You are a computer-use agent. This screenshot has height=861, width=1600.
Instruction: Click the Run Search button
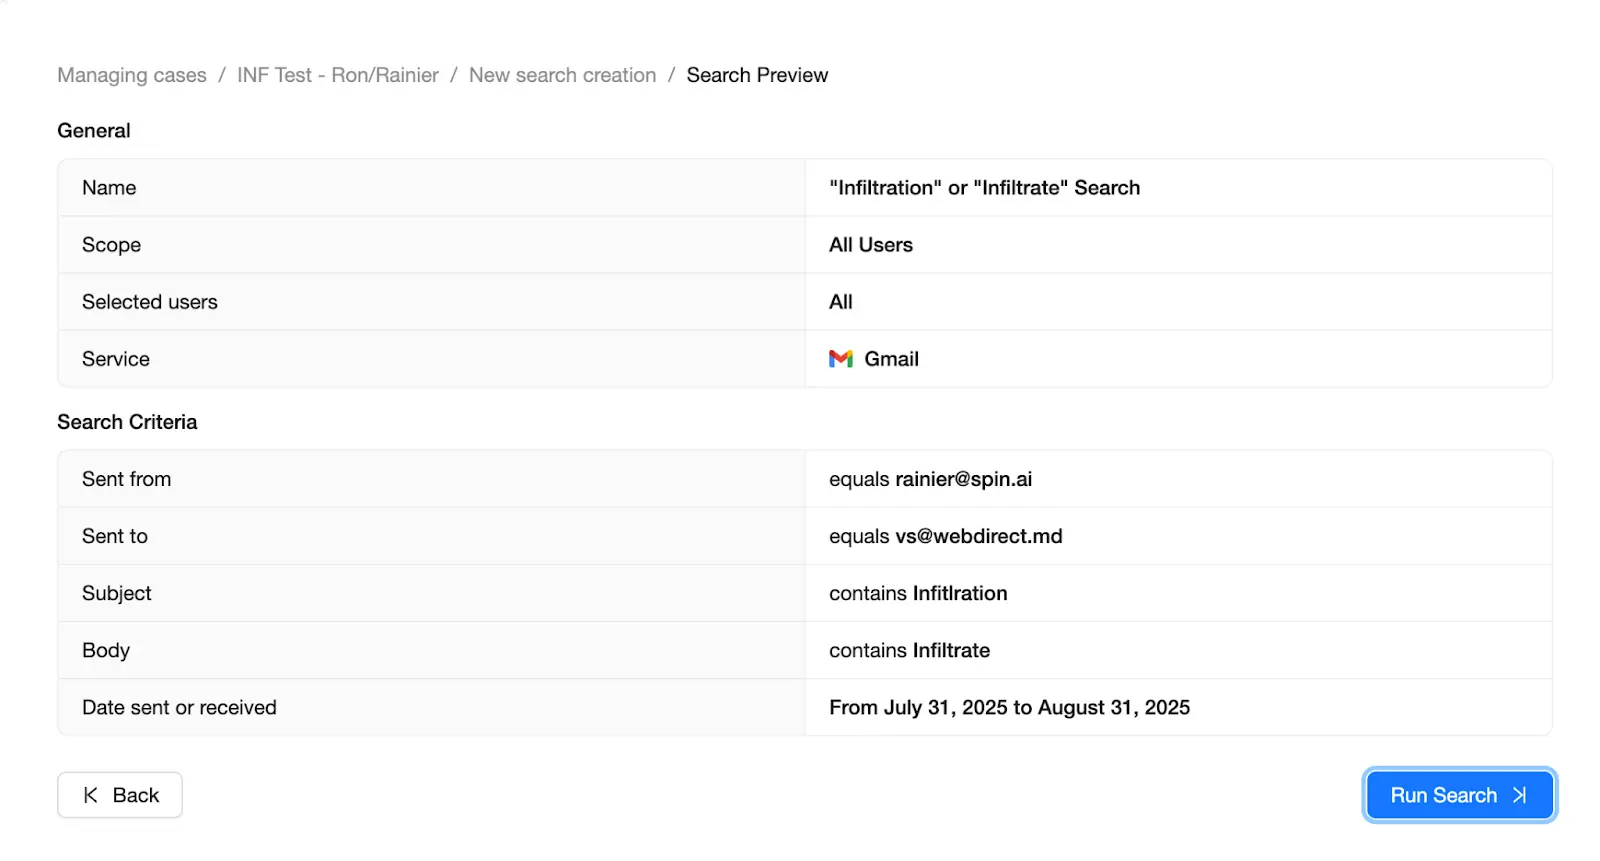1459,795
